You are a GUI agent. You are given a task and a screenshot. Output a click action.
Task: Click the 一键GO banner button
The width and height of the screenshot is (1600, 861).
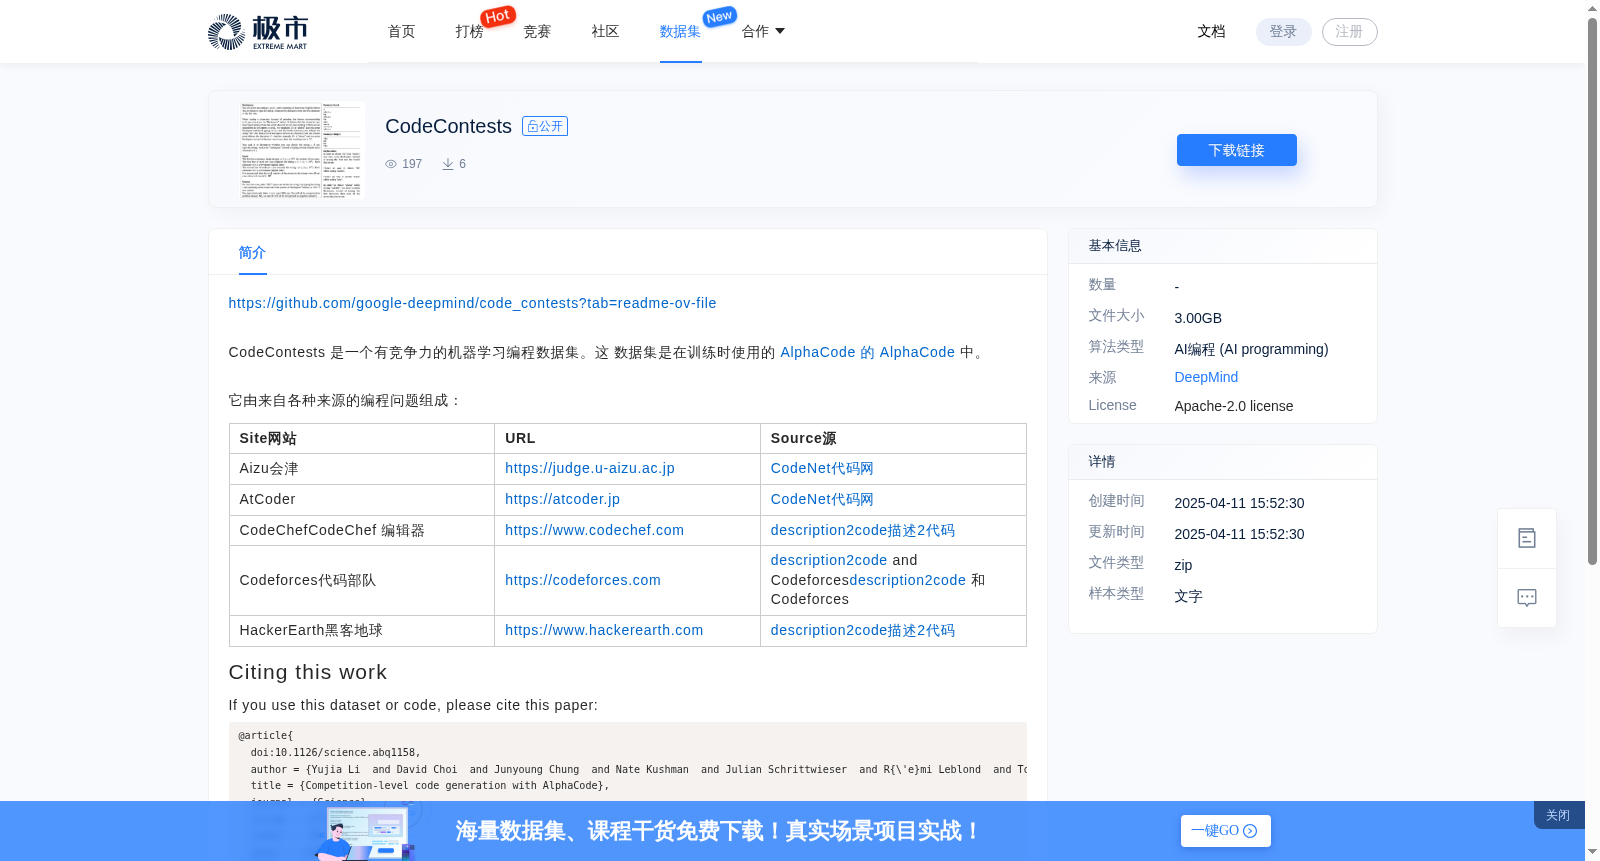pyautogui.click(x=1225, y=831)
